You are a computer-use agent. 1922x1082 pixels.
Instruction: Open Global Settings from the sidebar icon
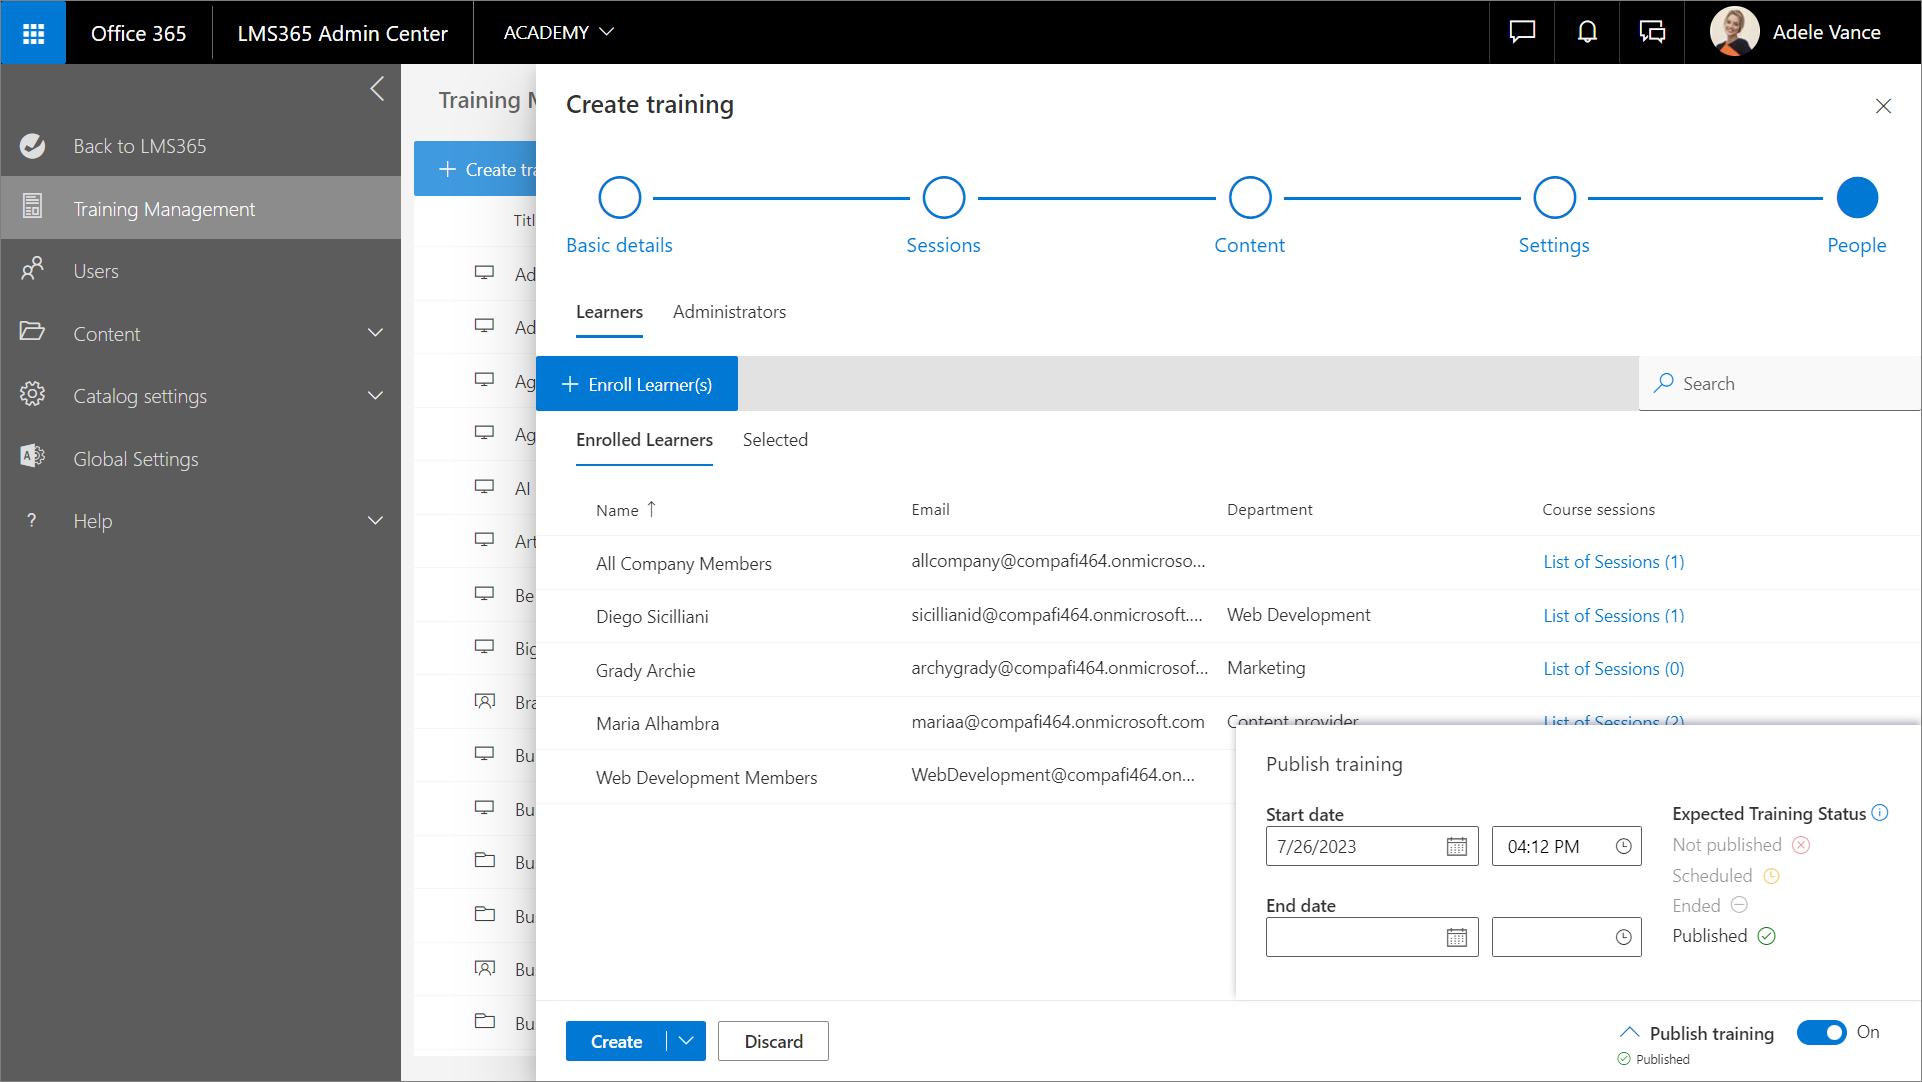click(x=33, y=458)
